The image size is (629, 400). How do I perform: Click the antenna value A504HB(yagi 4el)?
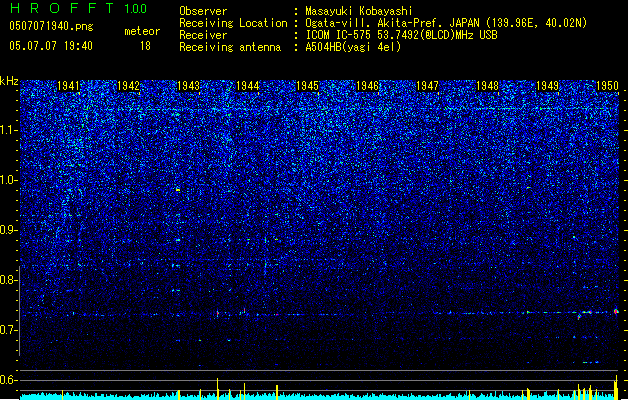[x=353, y=47]
